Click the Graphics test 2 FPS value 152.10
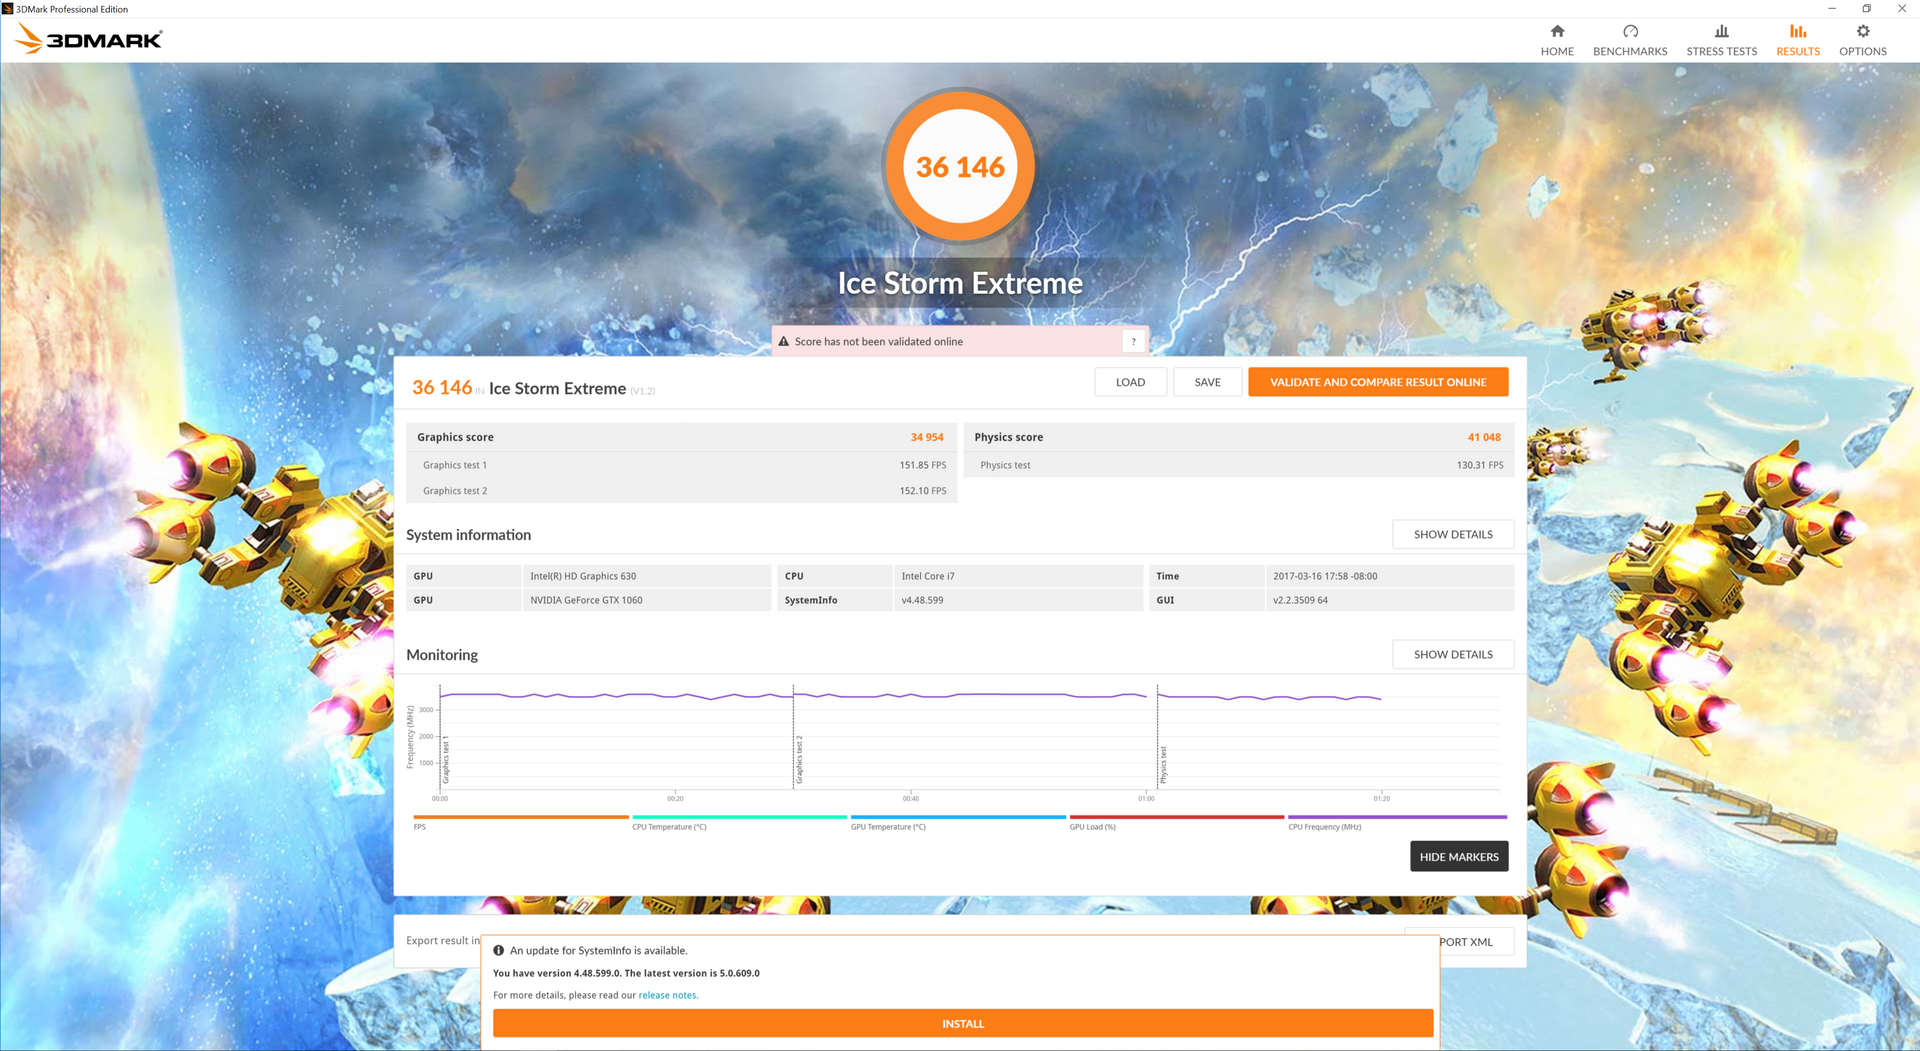The image size is (1920, 1051). point(922,491)
